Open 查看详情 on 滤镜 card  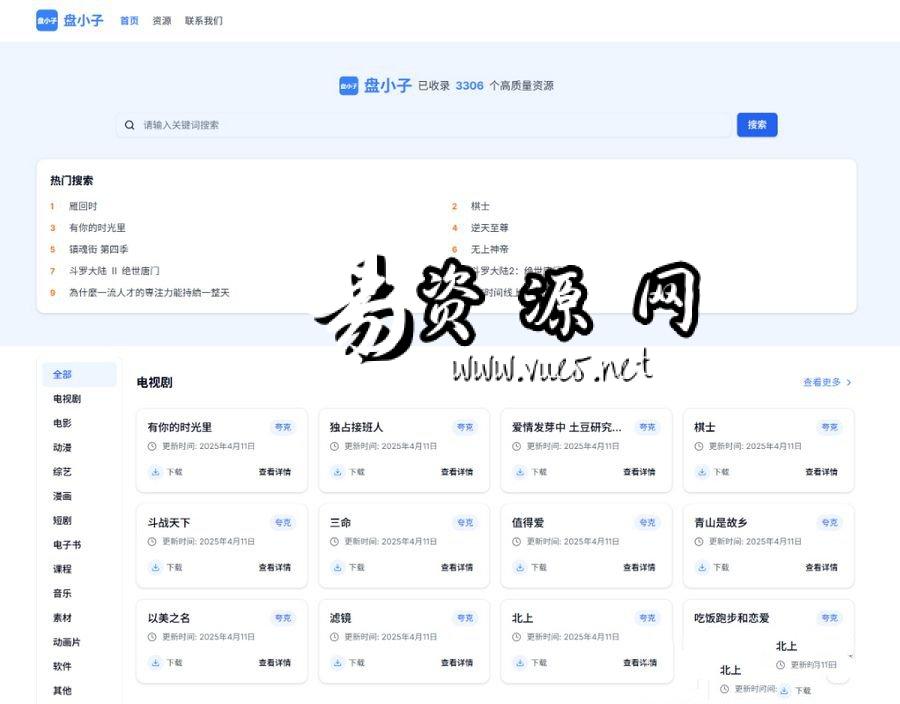[457, 663]
